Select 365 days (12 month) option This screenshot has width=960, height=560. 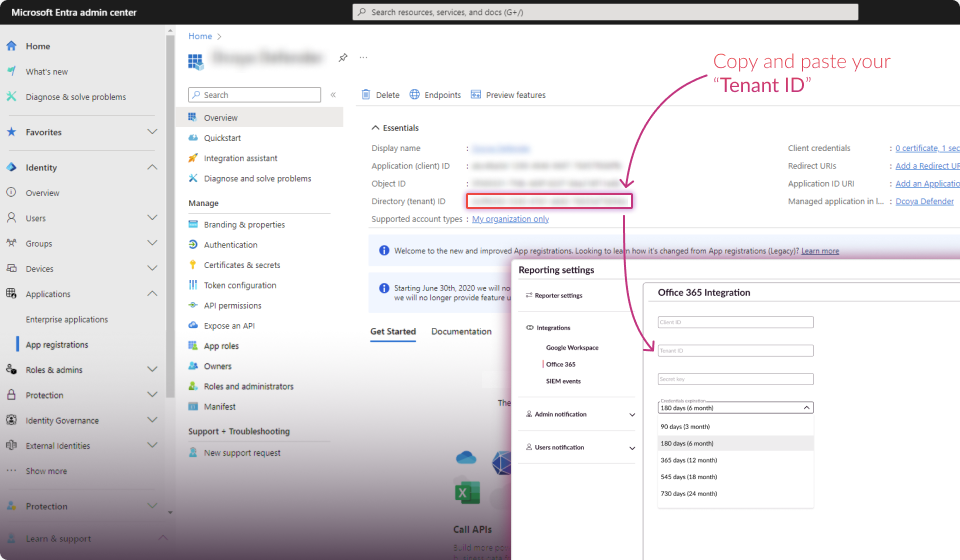689,460
